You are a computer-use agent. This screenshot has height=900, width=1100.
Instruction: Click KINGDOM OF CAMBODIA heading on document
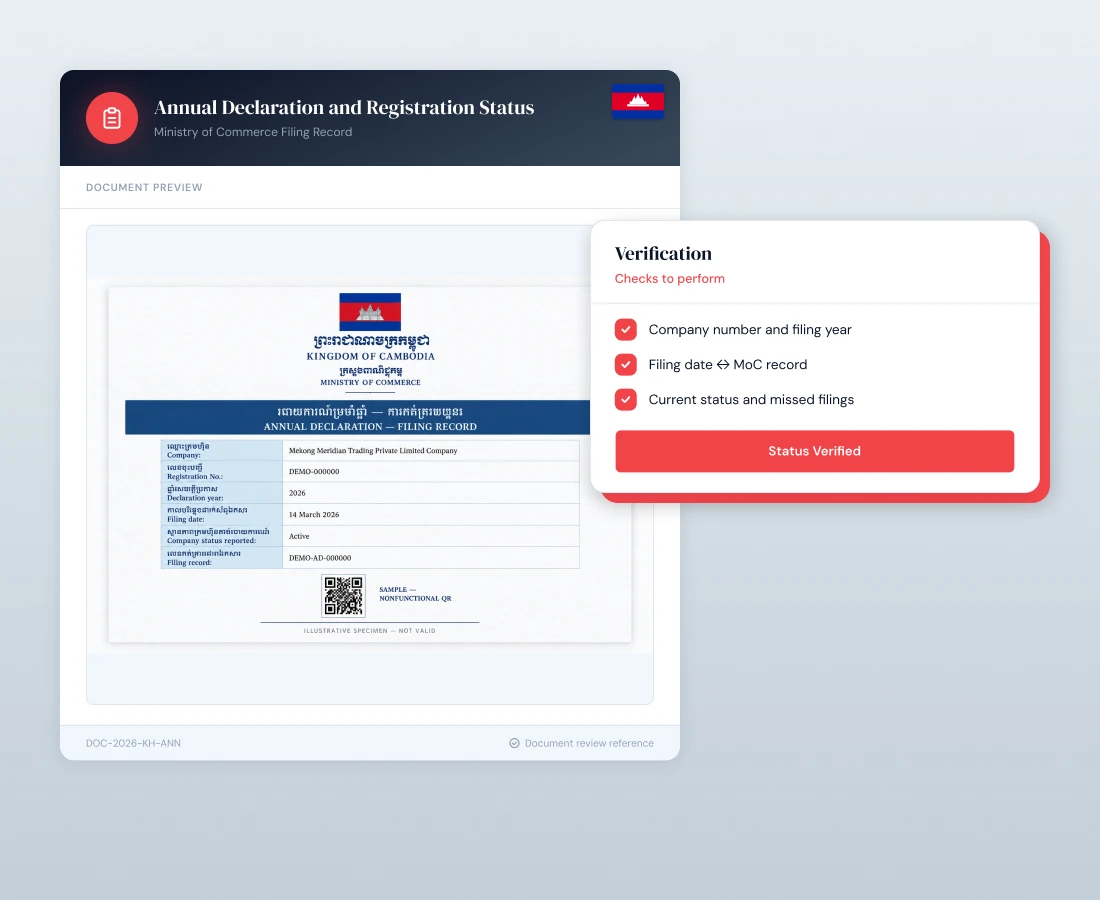(370, 356)
